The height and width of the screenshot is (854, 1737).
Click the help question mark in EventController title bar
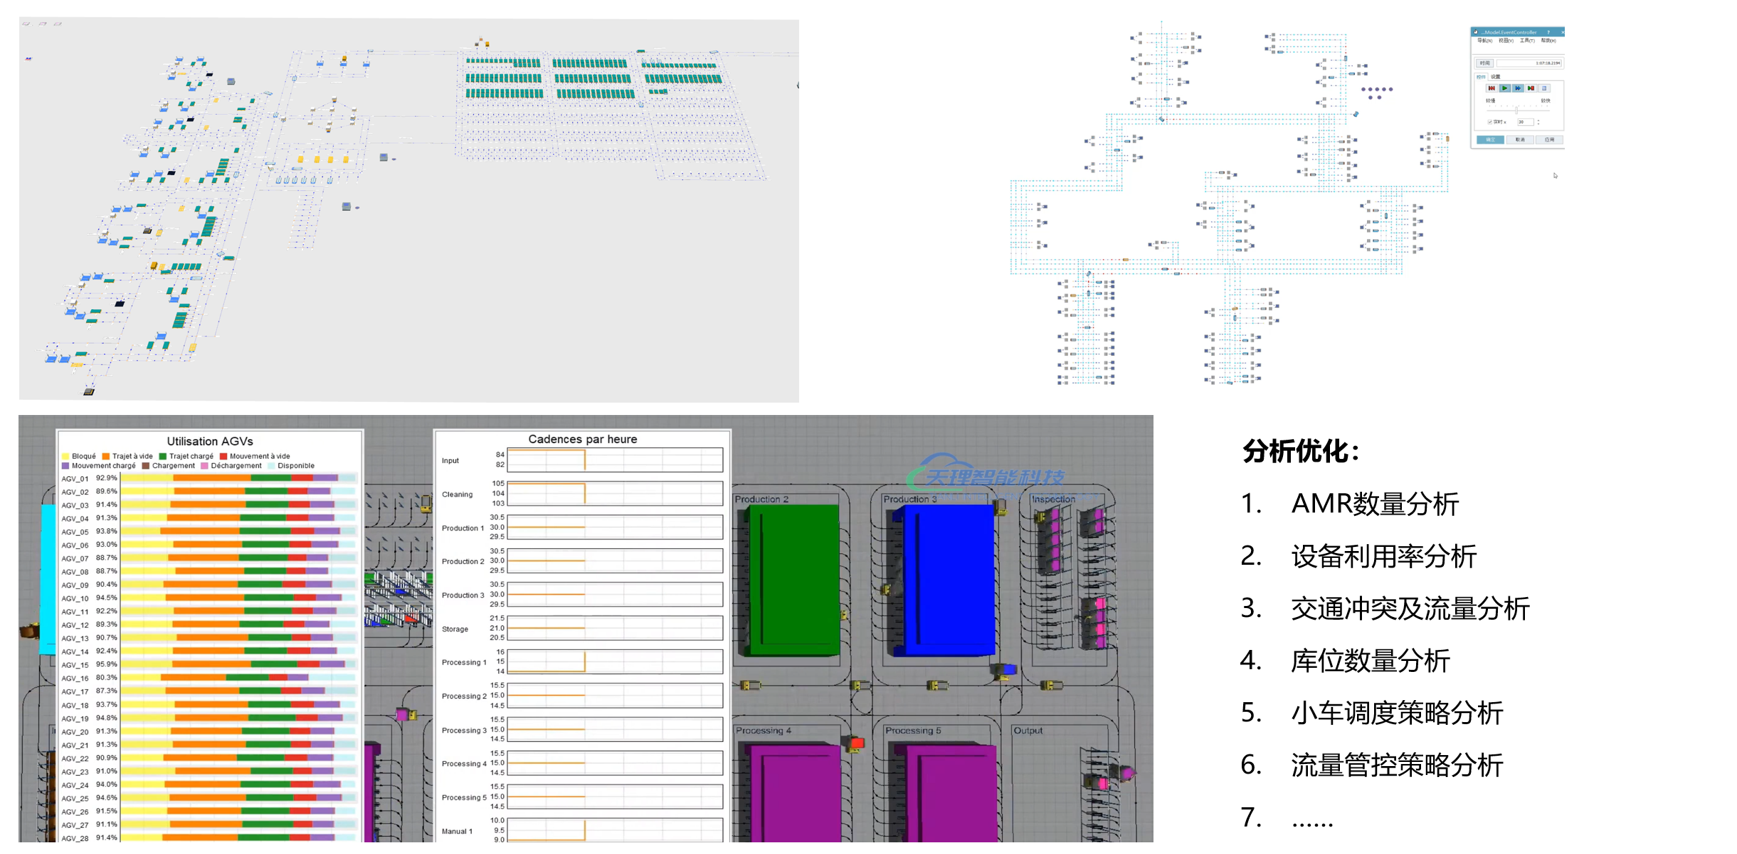(1548, 32)
